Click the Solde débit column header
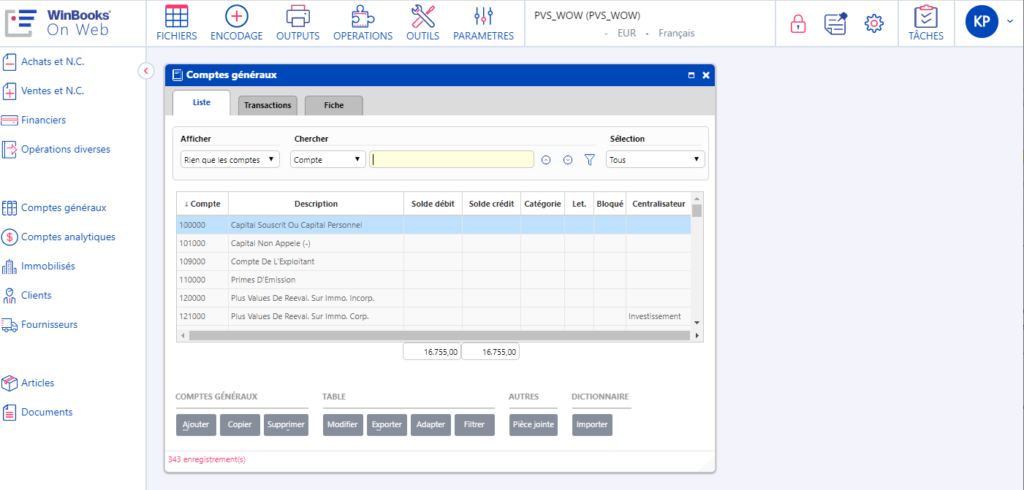The width and height of the screenshot is (1024, 490). point(433,204)
